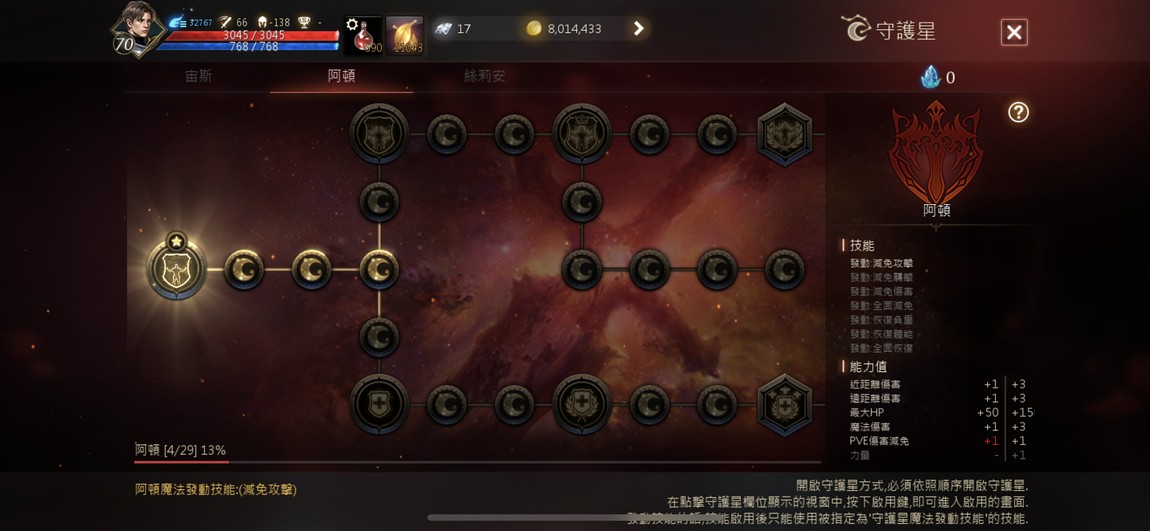The image size is (1150, 531).
Task: Click the question mark help icon
Action: pos(1018,112)
